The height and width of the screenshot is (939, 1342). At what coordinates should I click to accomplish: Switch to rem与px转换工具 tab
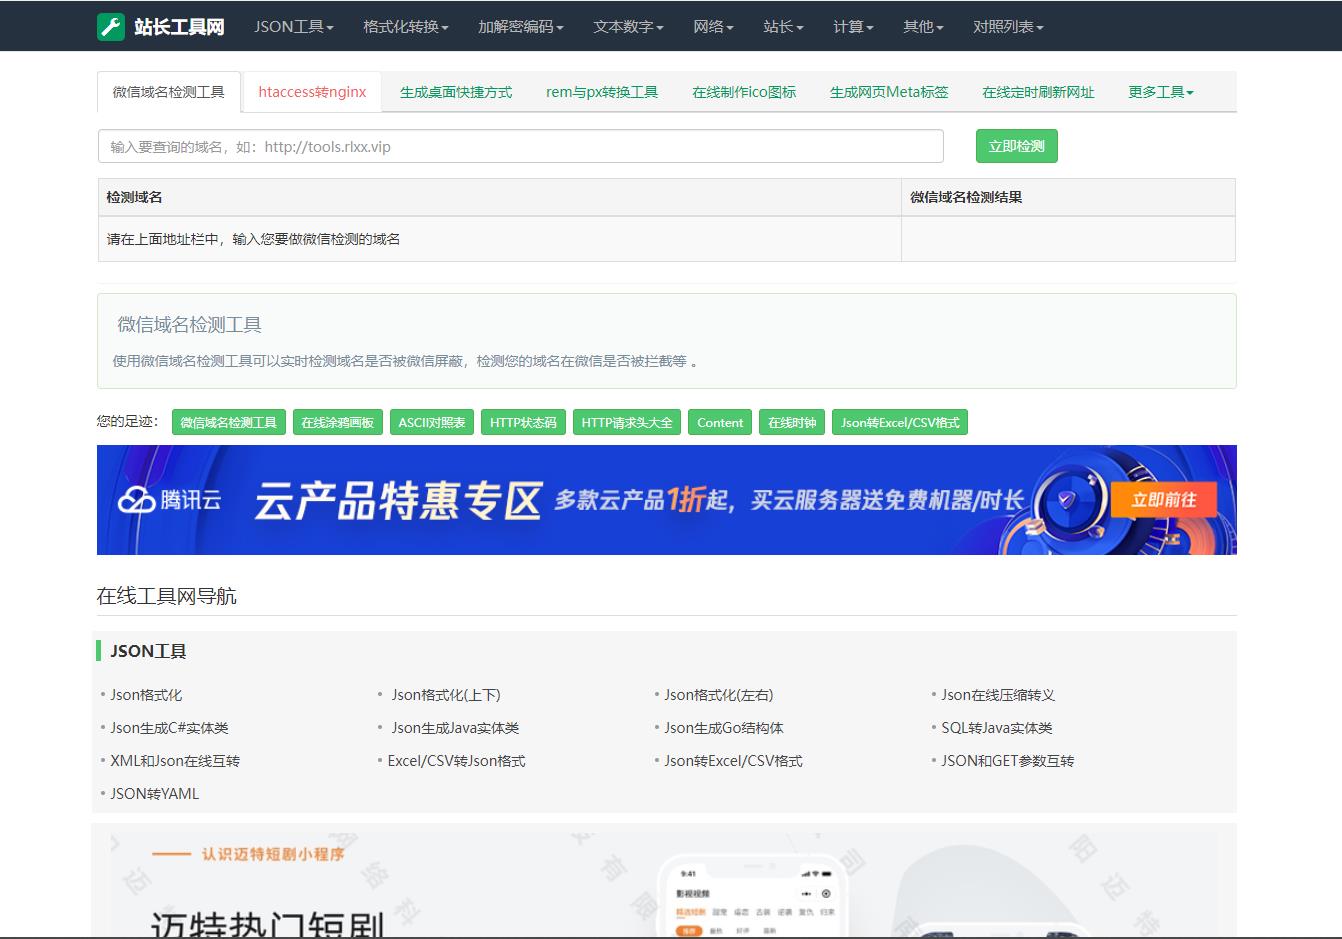tap(602, 92)
